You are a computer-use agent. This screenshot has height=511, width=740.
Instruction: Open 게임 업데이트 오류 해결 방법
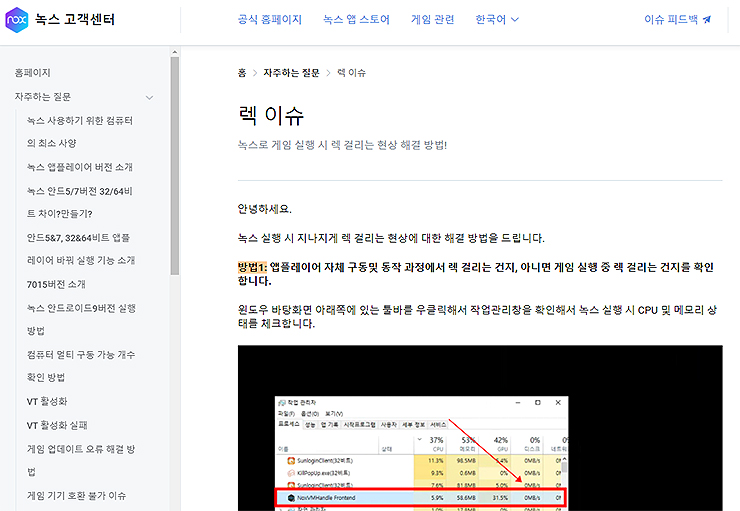[x=81, y=460]
